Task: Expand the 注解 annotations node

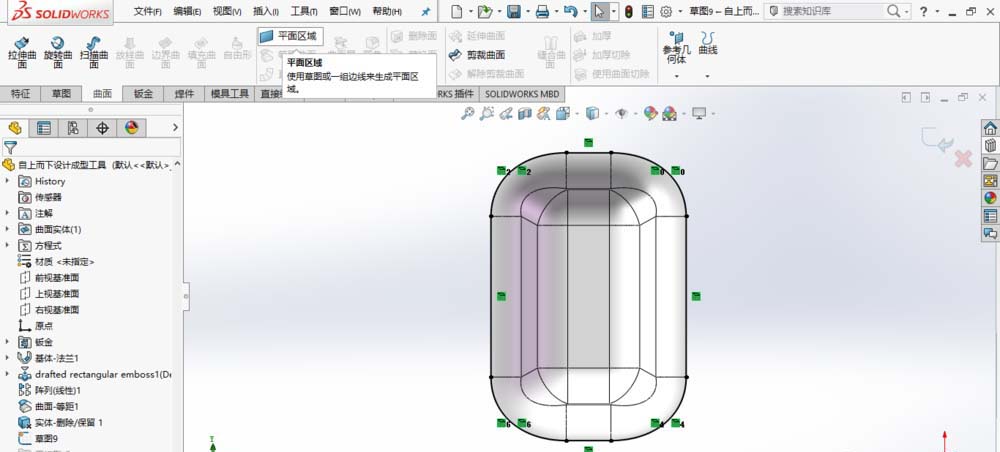Action: click(x=8, y=213)
